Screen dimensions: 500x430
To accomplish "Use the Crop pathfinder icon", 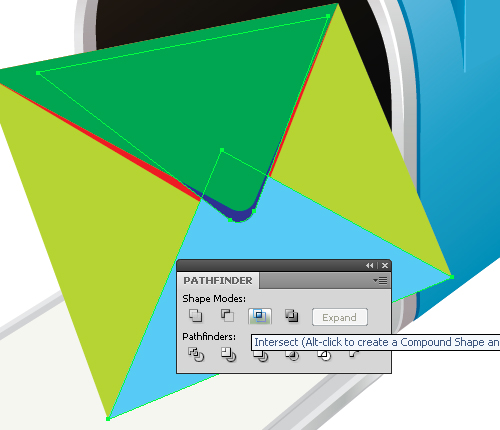I will pos(292,356).
